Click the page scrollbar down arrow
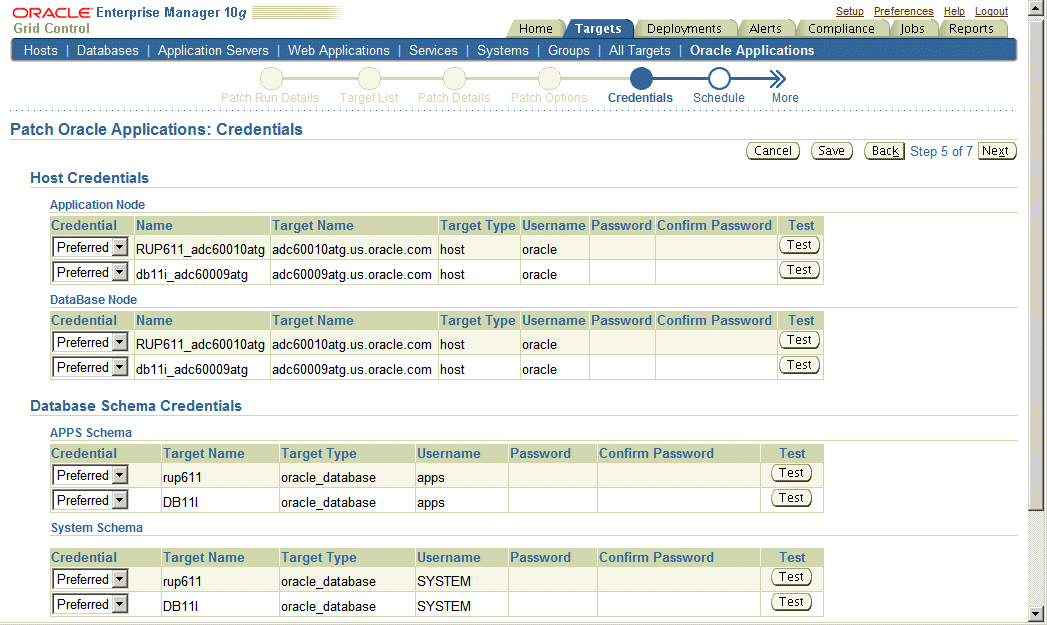Viewport: 1047px width, 625px height. [x=1036, y=614]
